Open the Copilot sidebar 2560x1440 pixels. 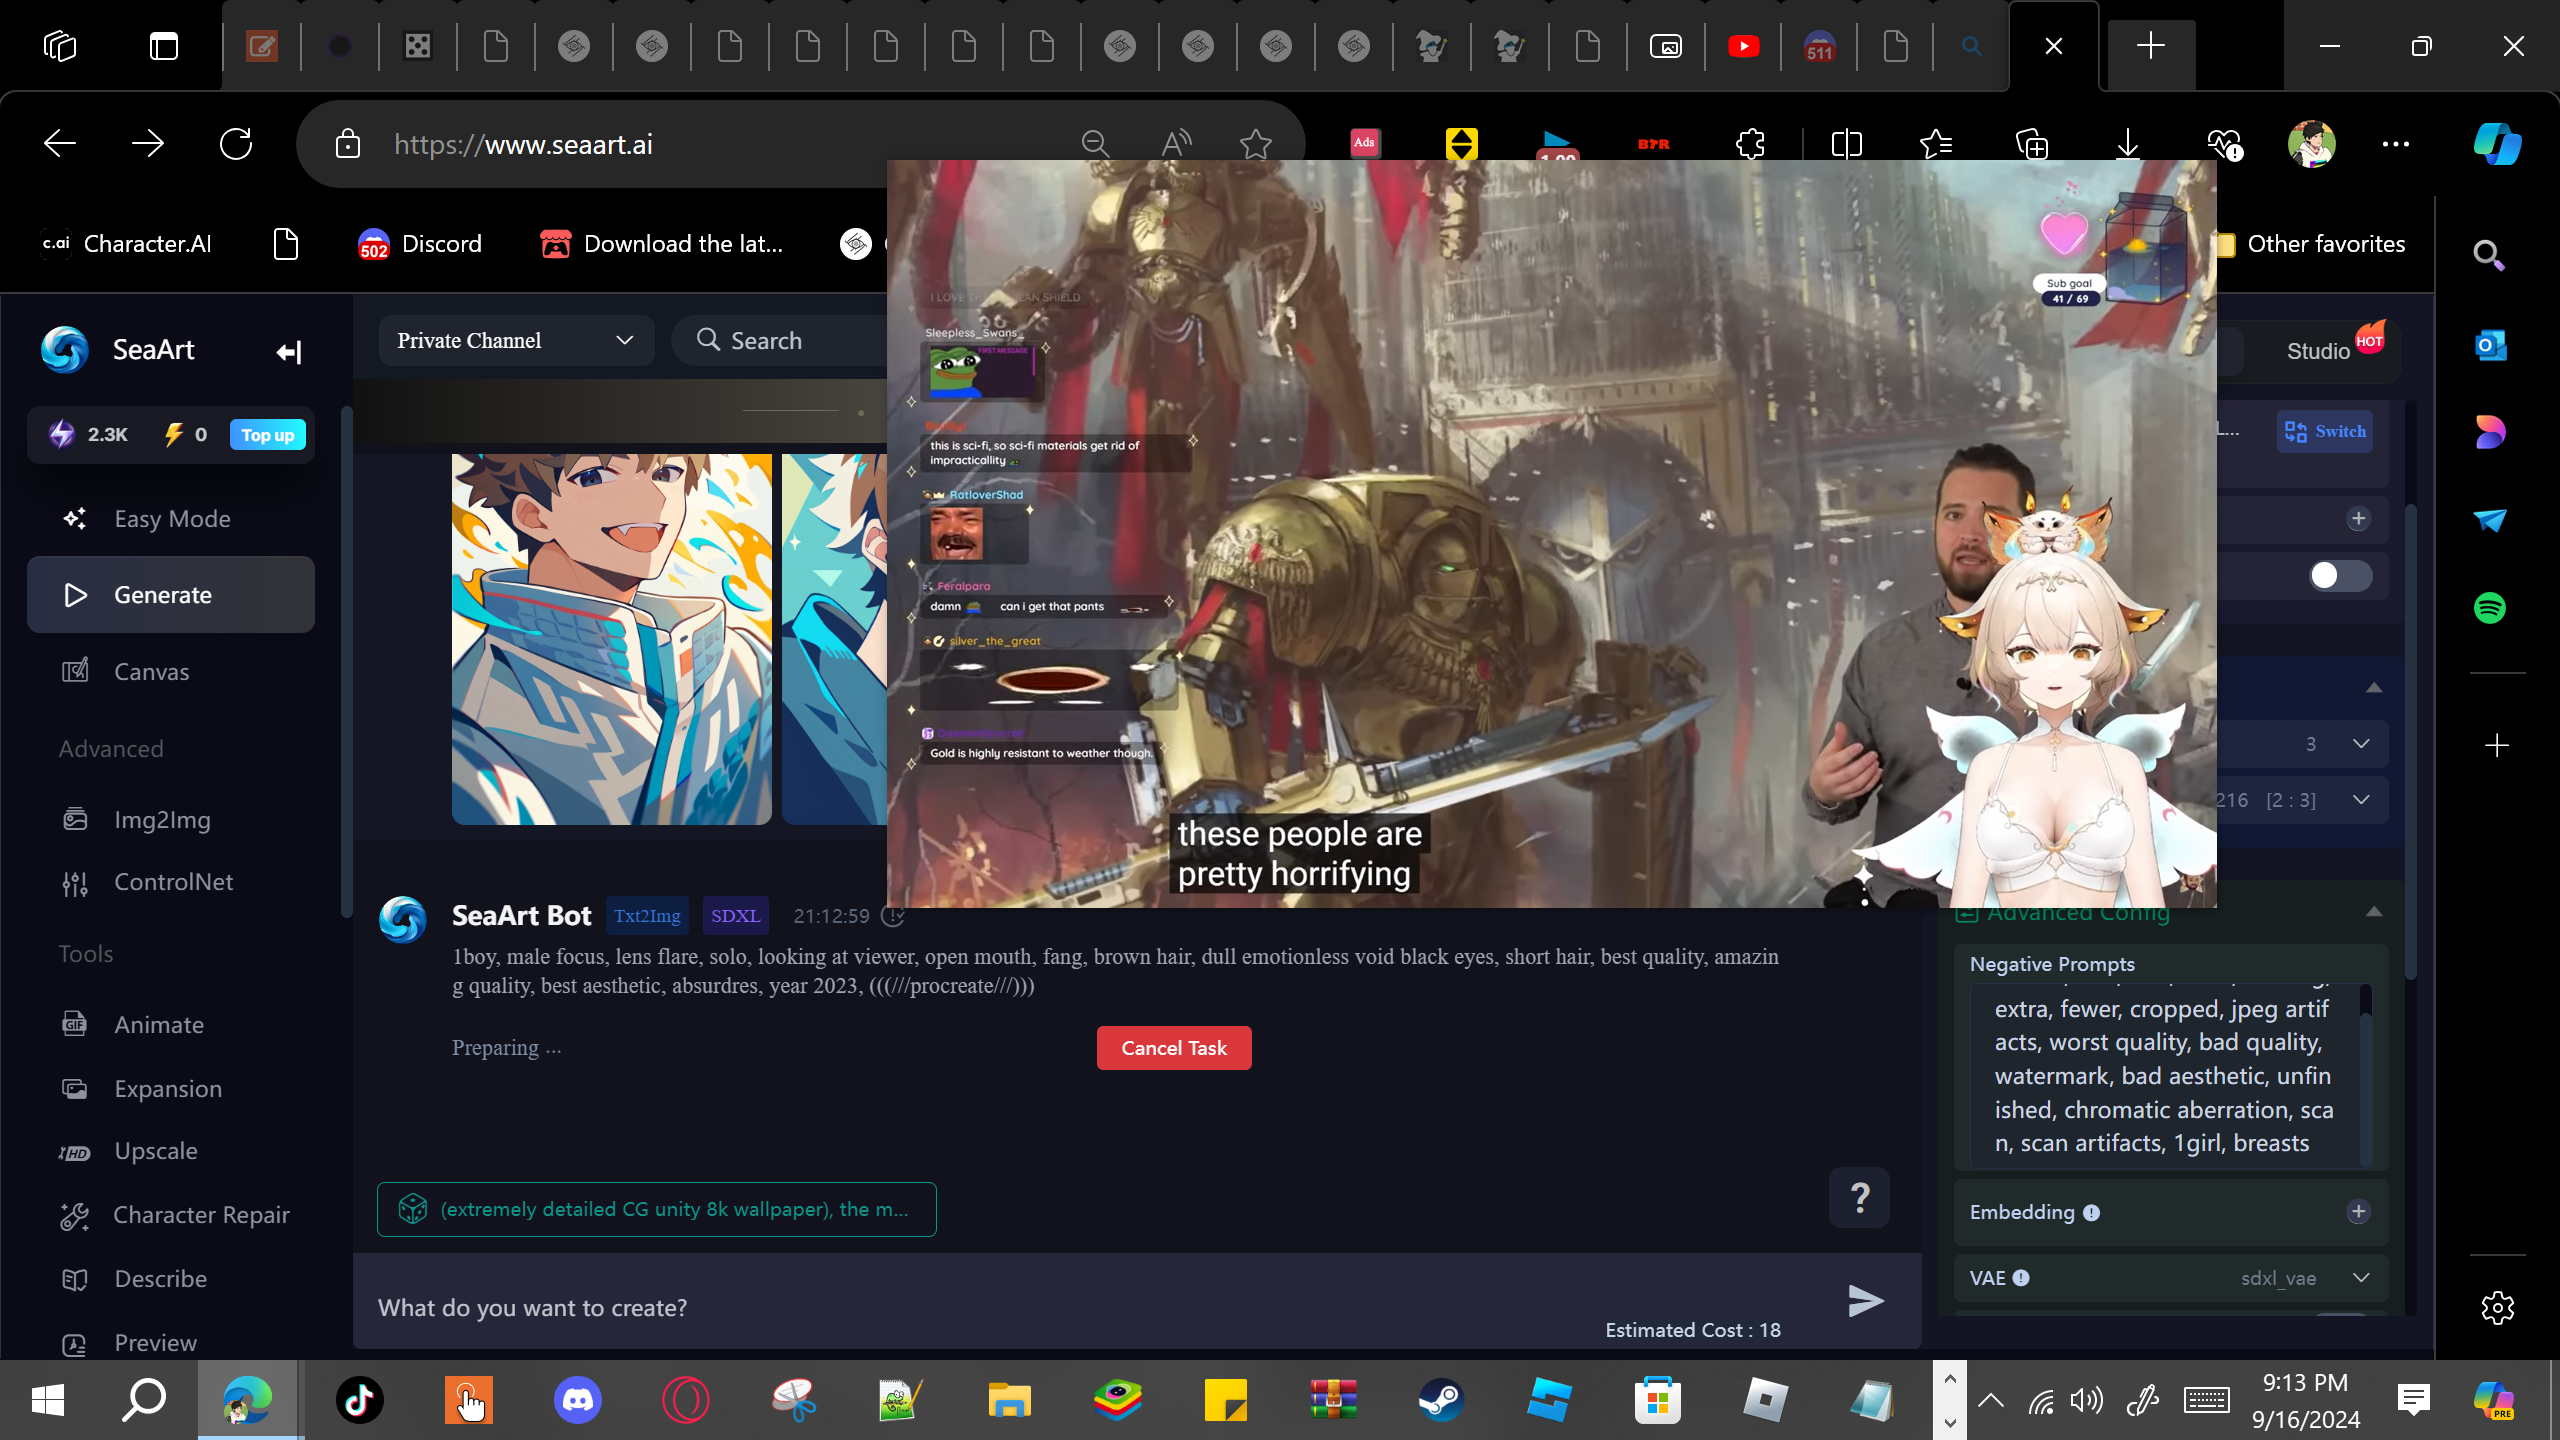pos(2497,144)
